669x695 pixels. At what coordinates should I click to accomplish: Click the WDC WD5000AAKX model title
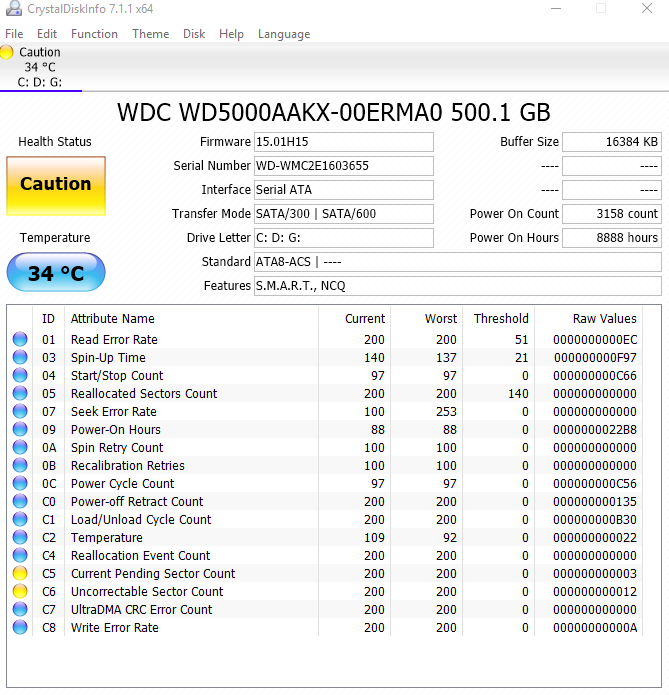(334, 113)
